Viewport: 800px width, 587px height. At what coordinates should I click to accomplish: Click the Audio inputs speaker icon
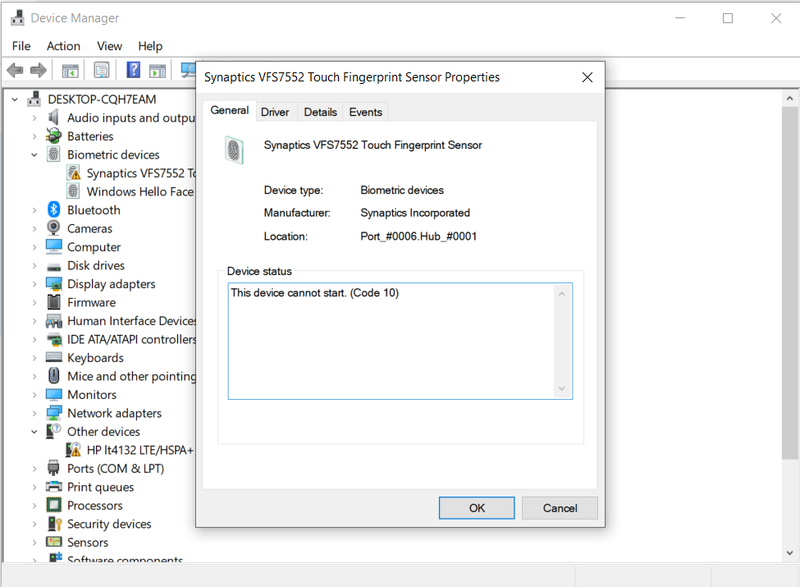pyautogui.click(x=54, y=118)
